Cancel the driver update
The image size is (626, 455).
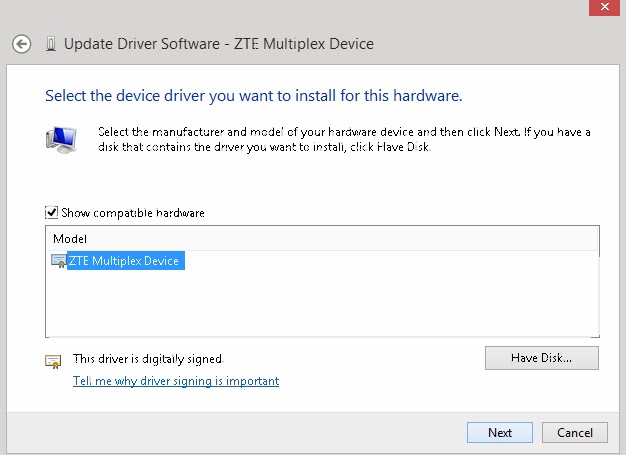click(x=575, y=433)
